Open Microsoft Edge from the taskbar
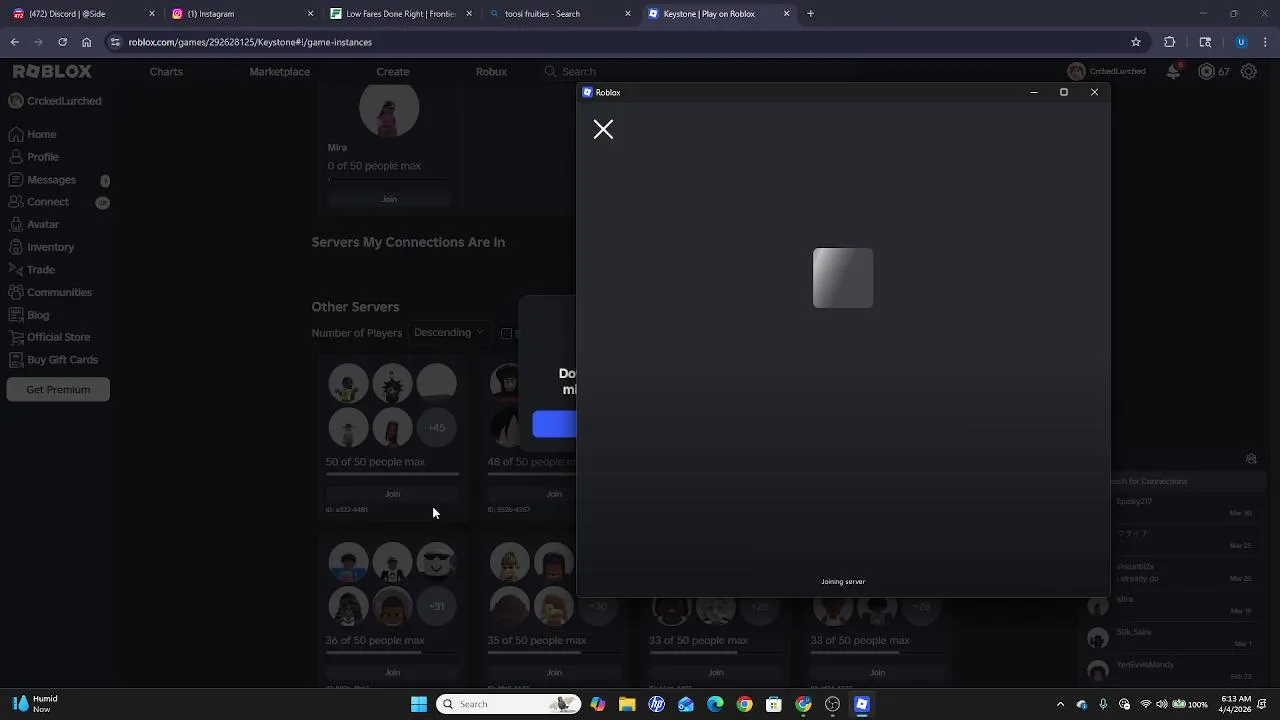The height and width of the screenshot is (720, 1280). [715, 704]
